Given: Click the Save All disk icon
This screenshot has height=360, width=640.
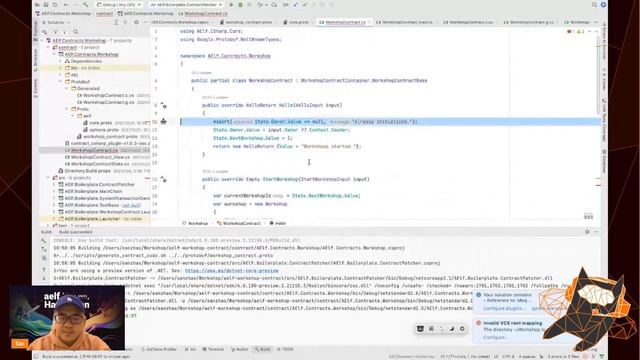Looking at the screenshot, I should (x=46, y=4).
